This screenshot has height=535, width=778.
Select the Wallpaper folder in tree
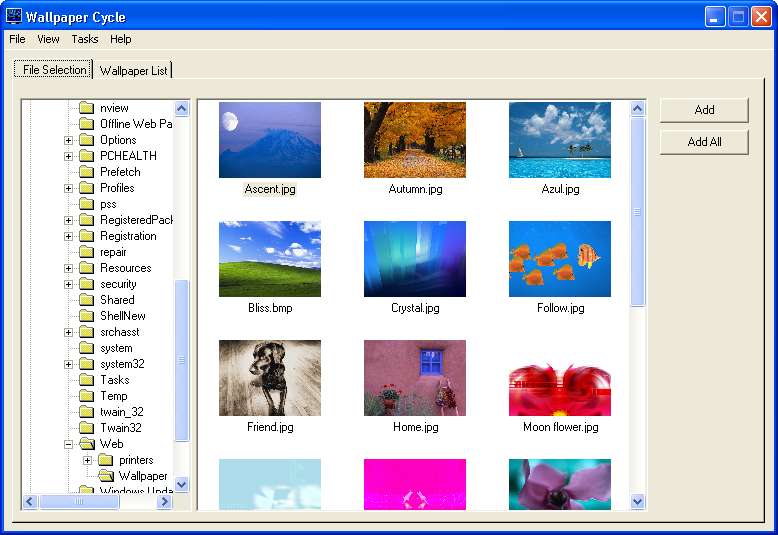click(142, 476)
